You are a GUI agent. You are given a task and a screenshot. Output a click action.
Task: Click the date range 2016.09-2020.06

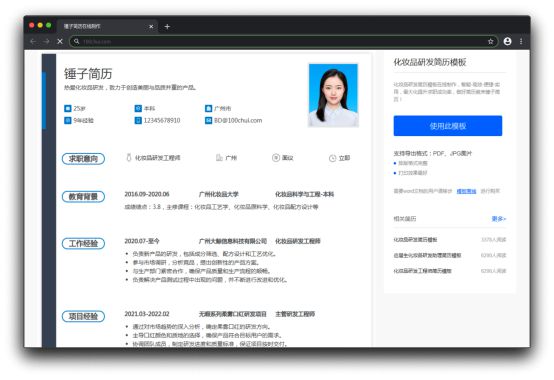tap(147, 194)
